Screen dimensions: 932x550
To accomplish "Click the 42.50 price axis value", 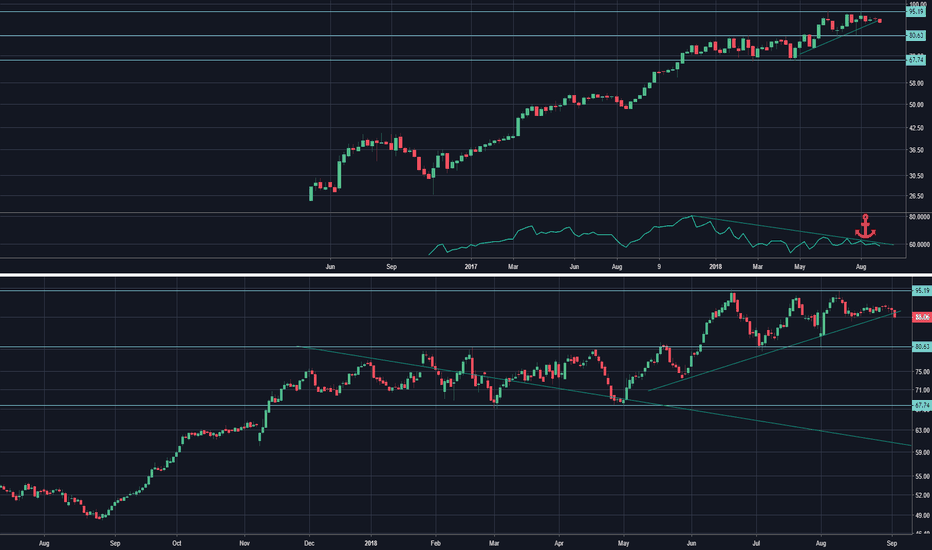I will pyautogui.click(x=916, y=128).
